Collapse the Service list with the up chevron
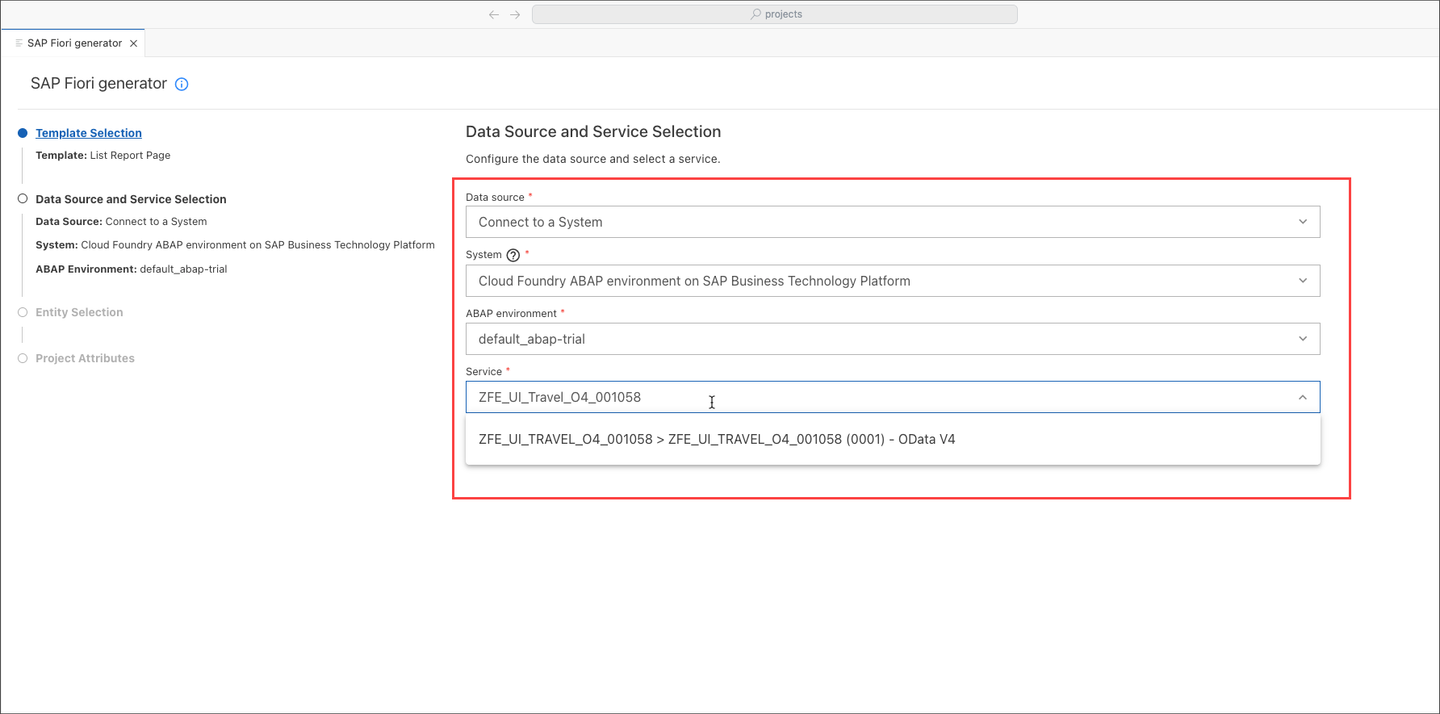Image resolution: width=1440 pixels, height=714 pixels. (1303, 397)
